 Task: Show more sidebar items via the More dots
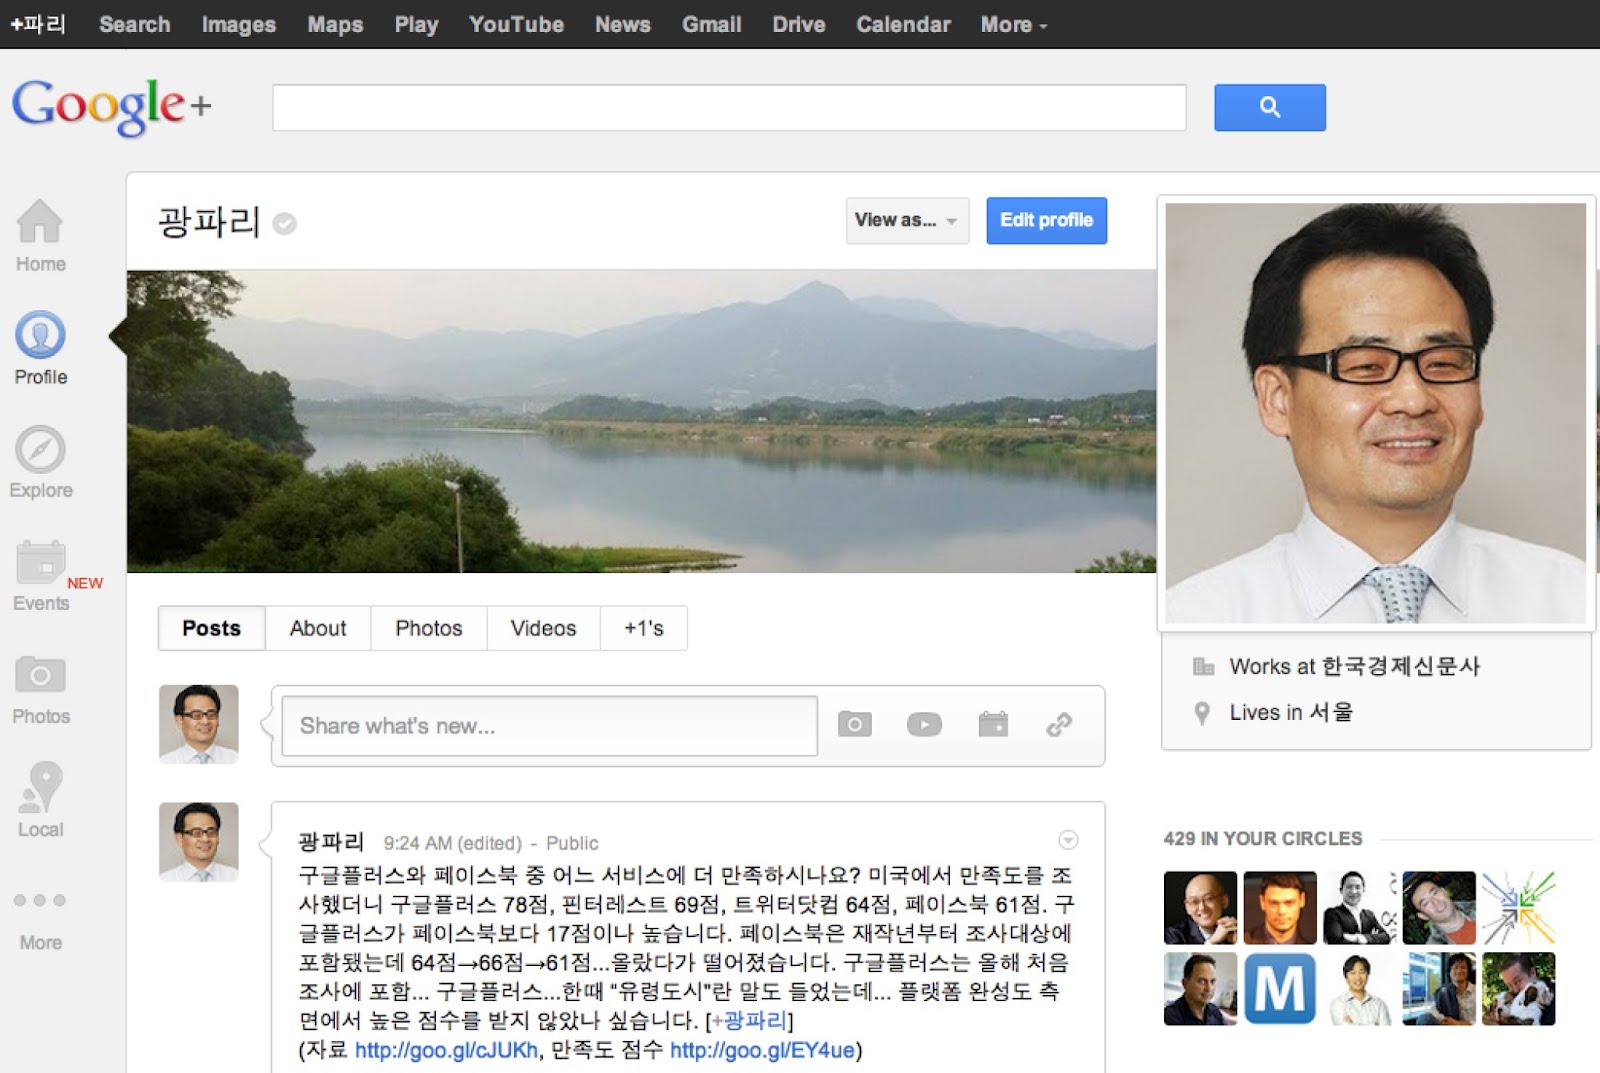click(40, 900)
